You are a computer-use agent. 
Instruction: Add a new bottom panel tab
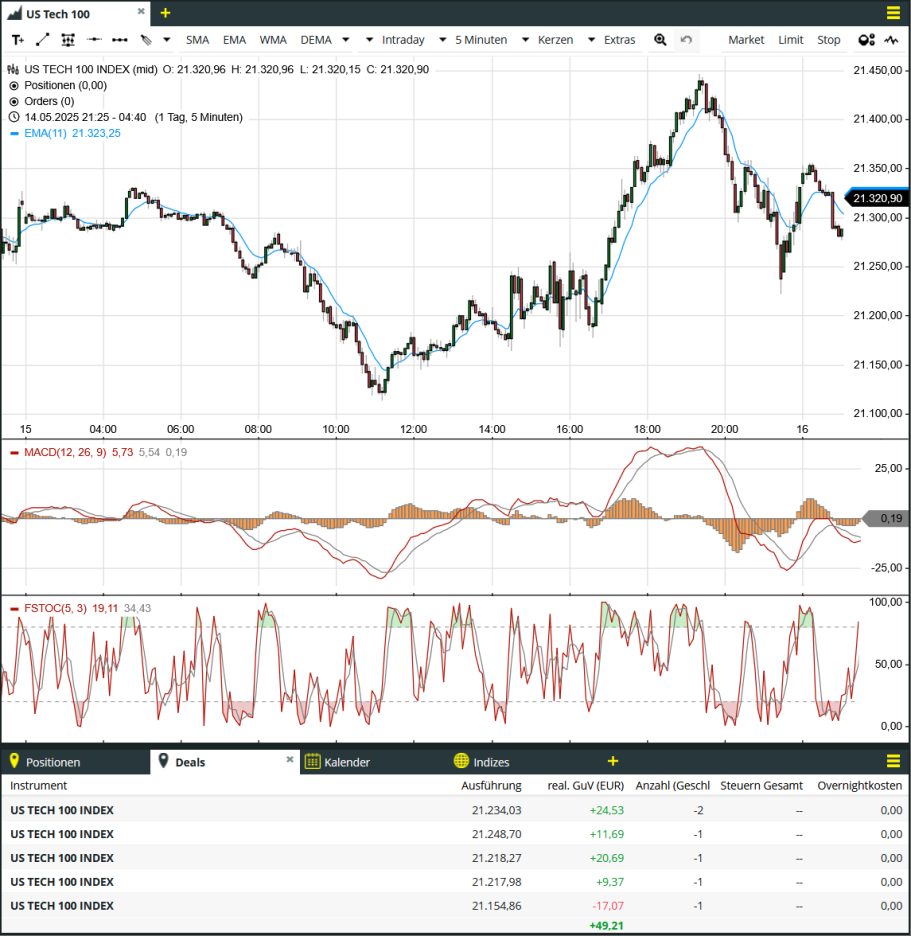point(613,761)
